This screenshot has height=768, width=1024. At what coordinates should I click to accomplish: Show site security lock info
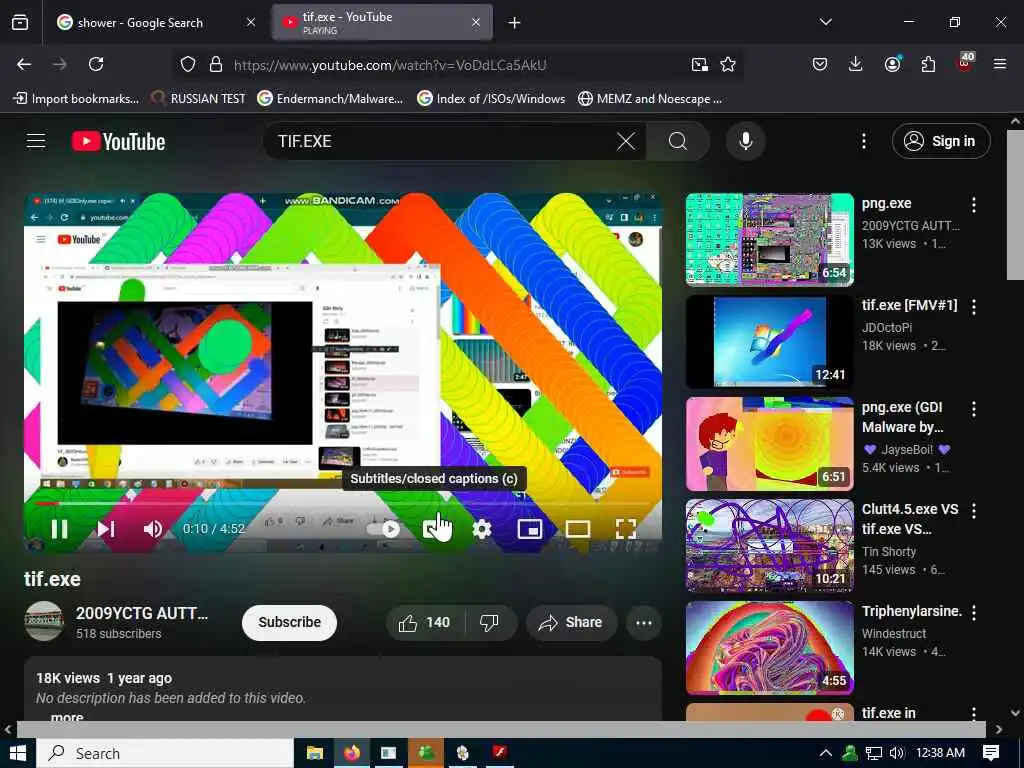[216, 64]
